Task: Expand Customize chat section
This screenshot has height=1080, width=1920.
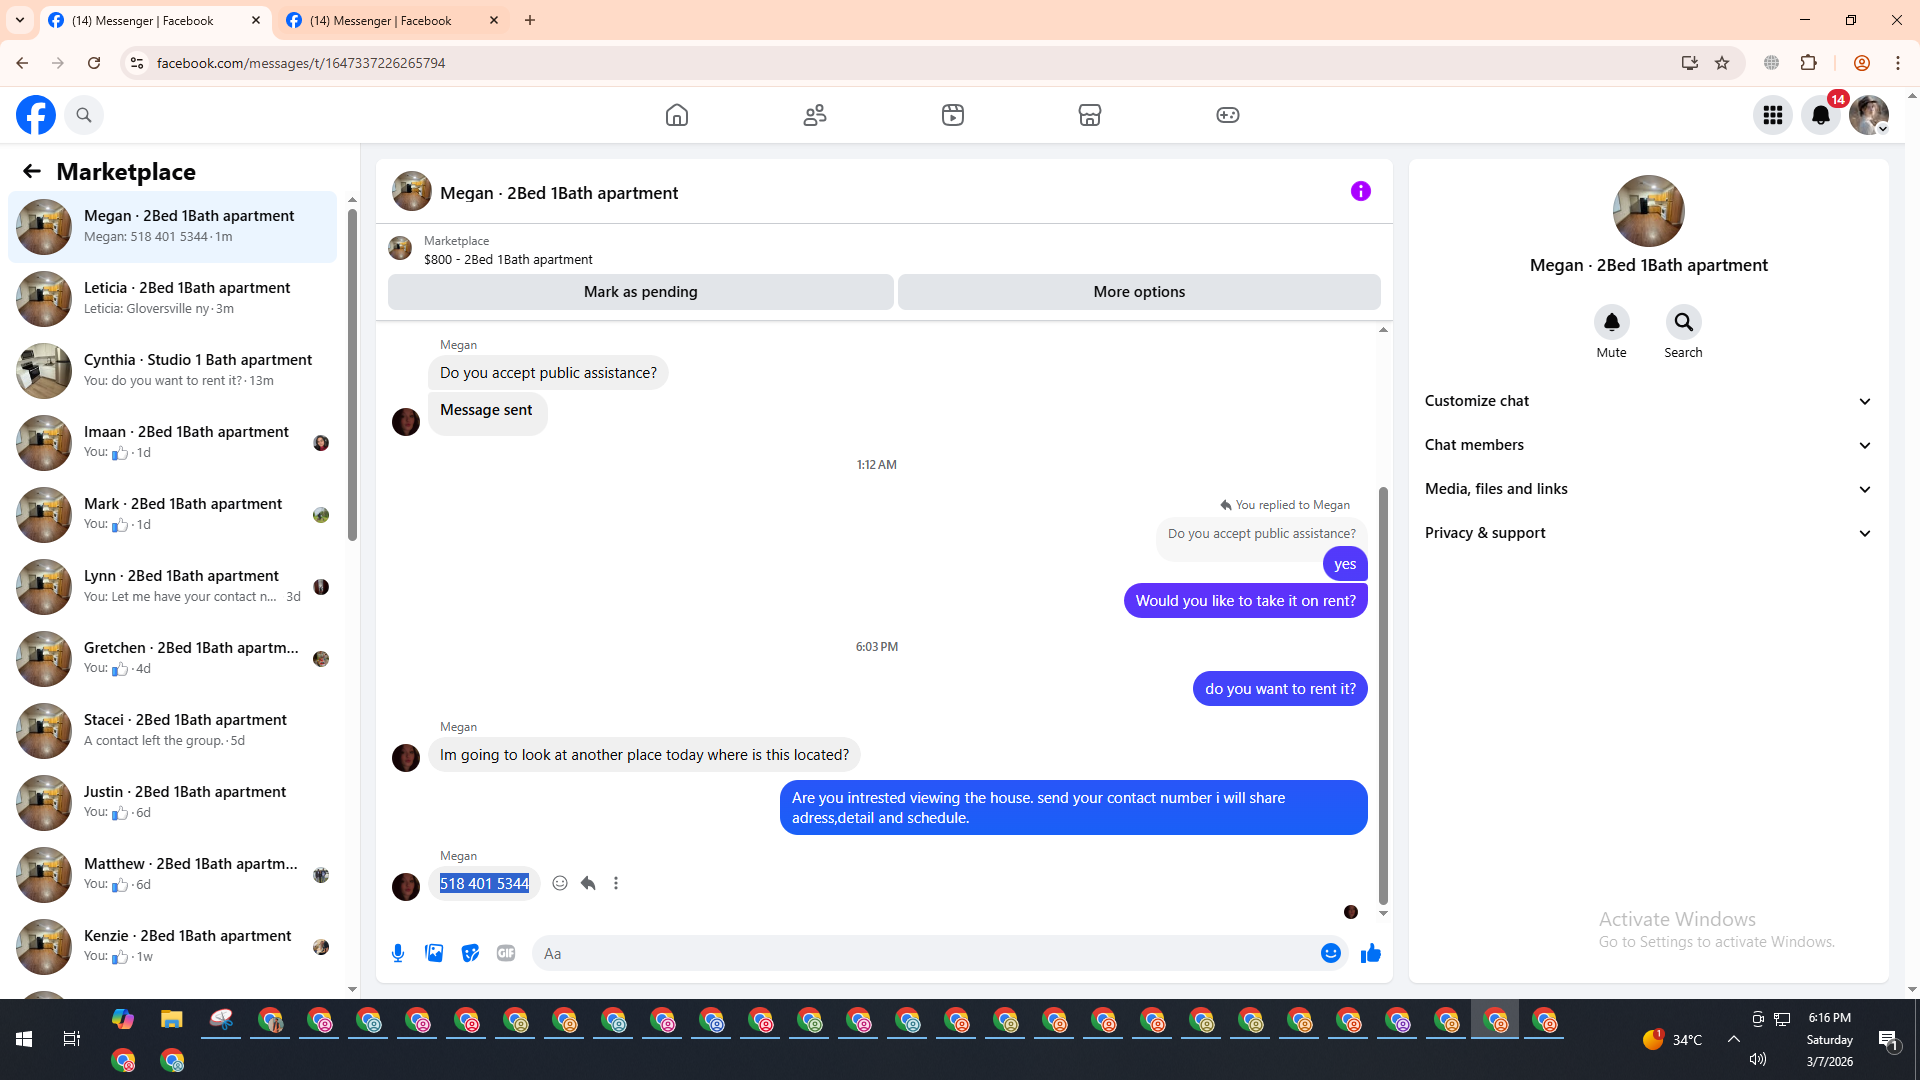Action: [x=1649, y=401]
